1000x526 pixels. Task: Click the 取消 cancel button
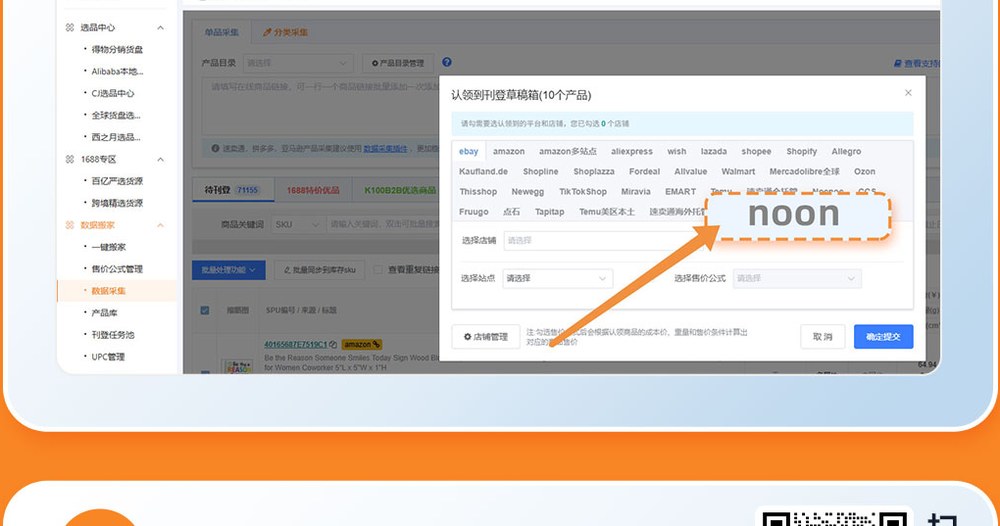coord(823,337)
